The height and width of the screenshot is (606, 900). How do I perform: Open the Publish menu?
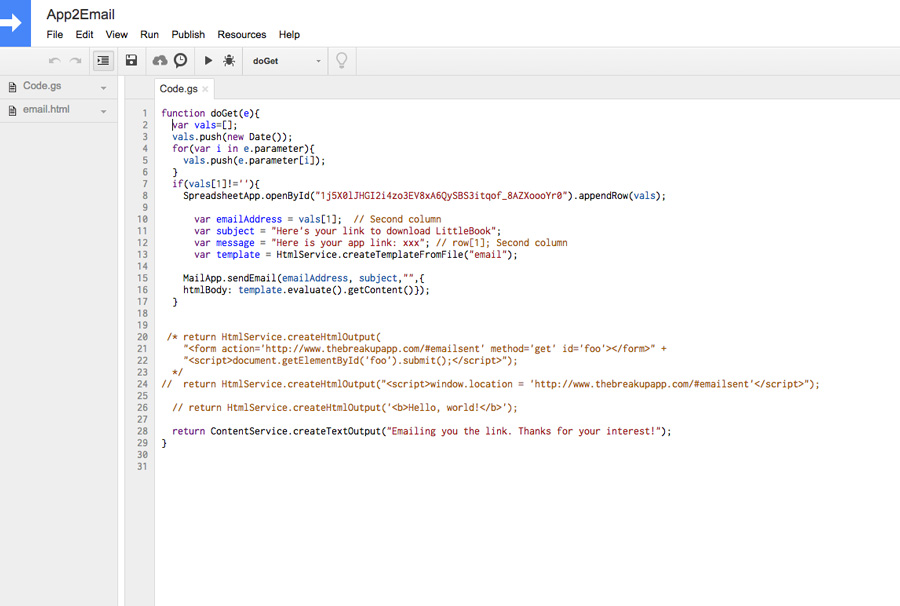[x=188, y=34]
